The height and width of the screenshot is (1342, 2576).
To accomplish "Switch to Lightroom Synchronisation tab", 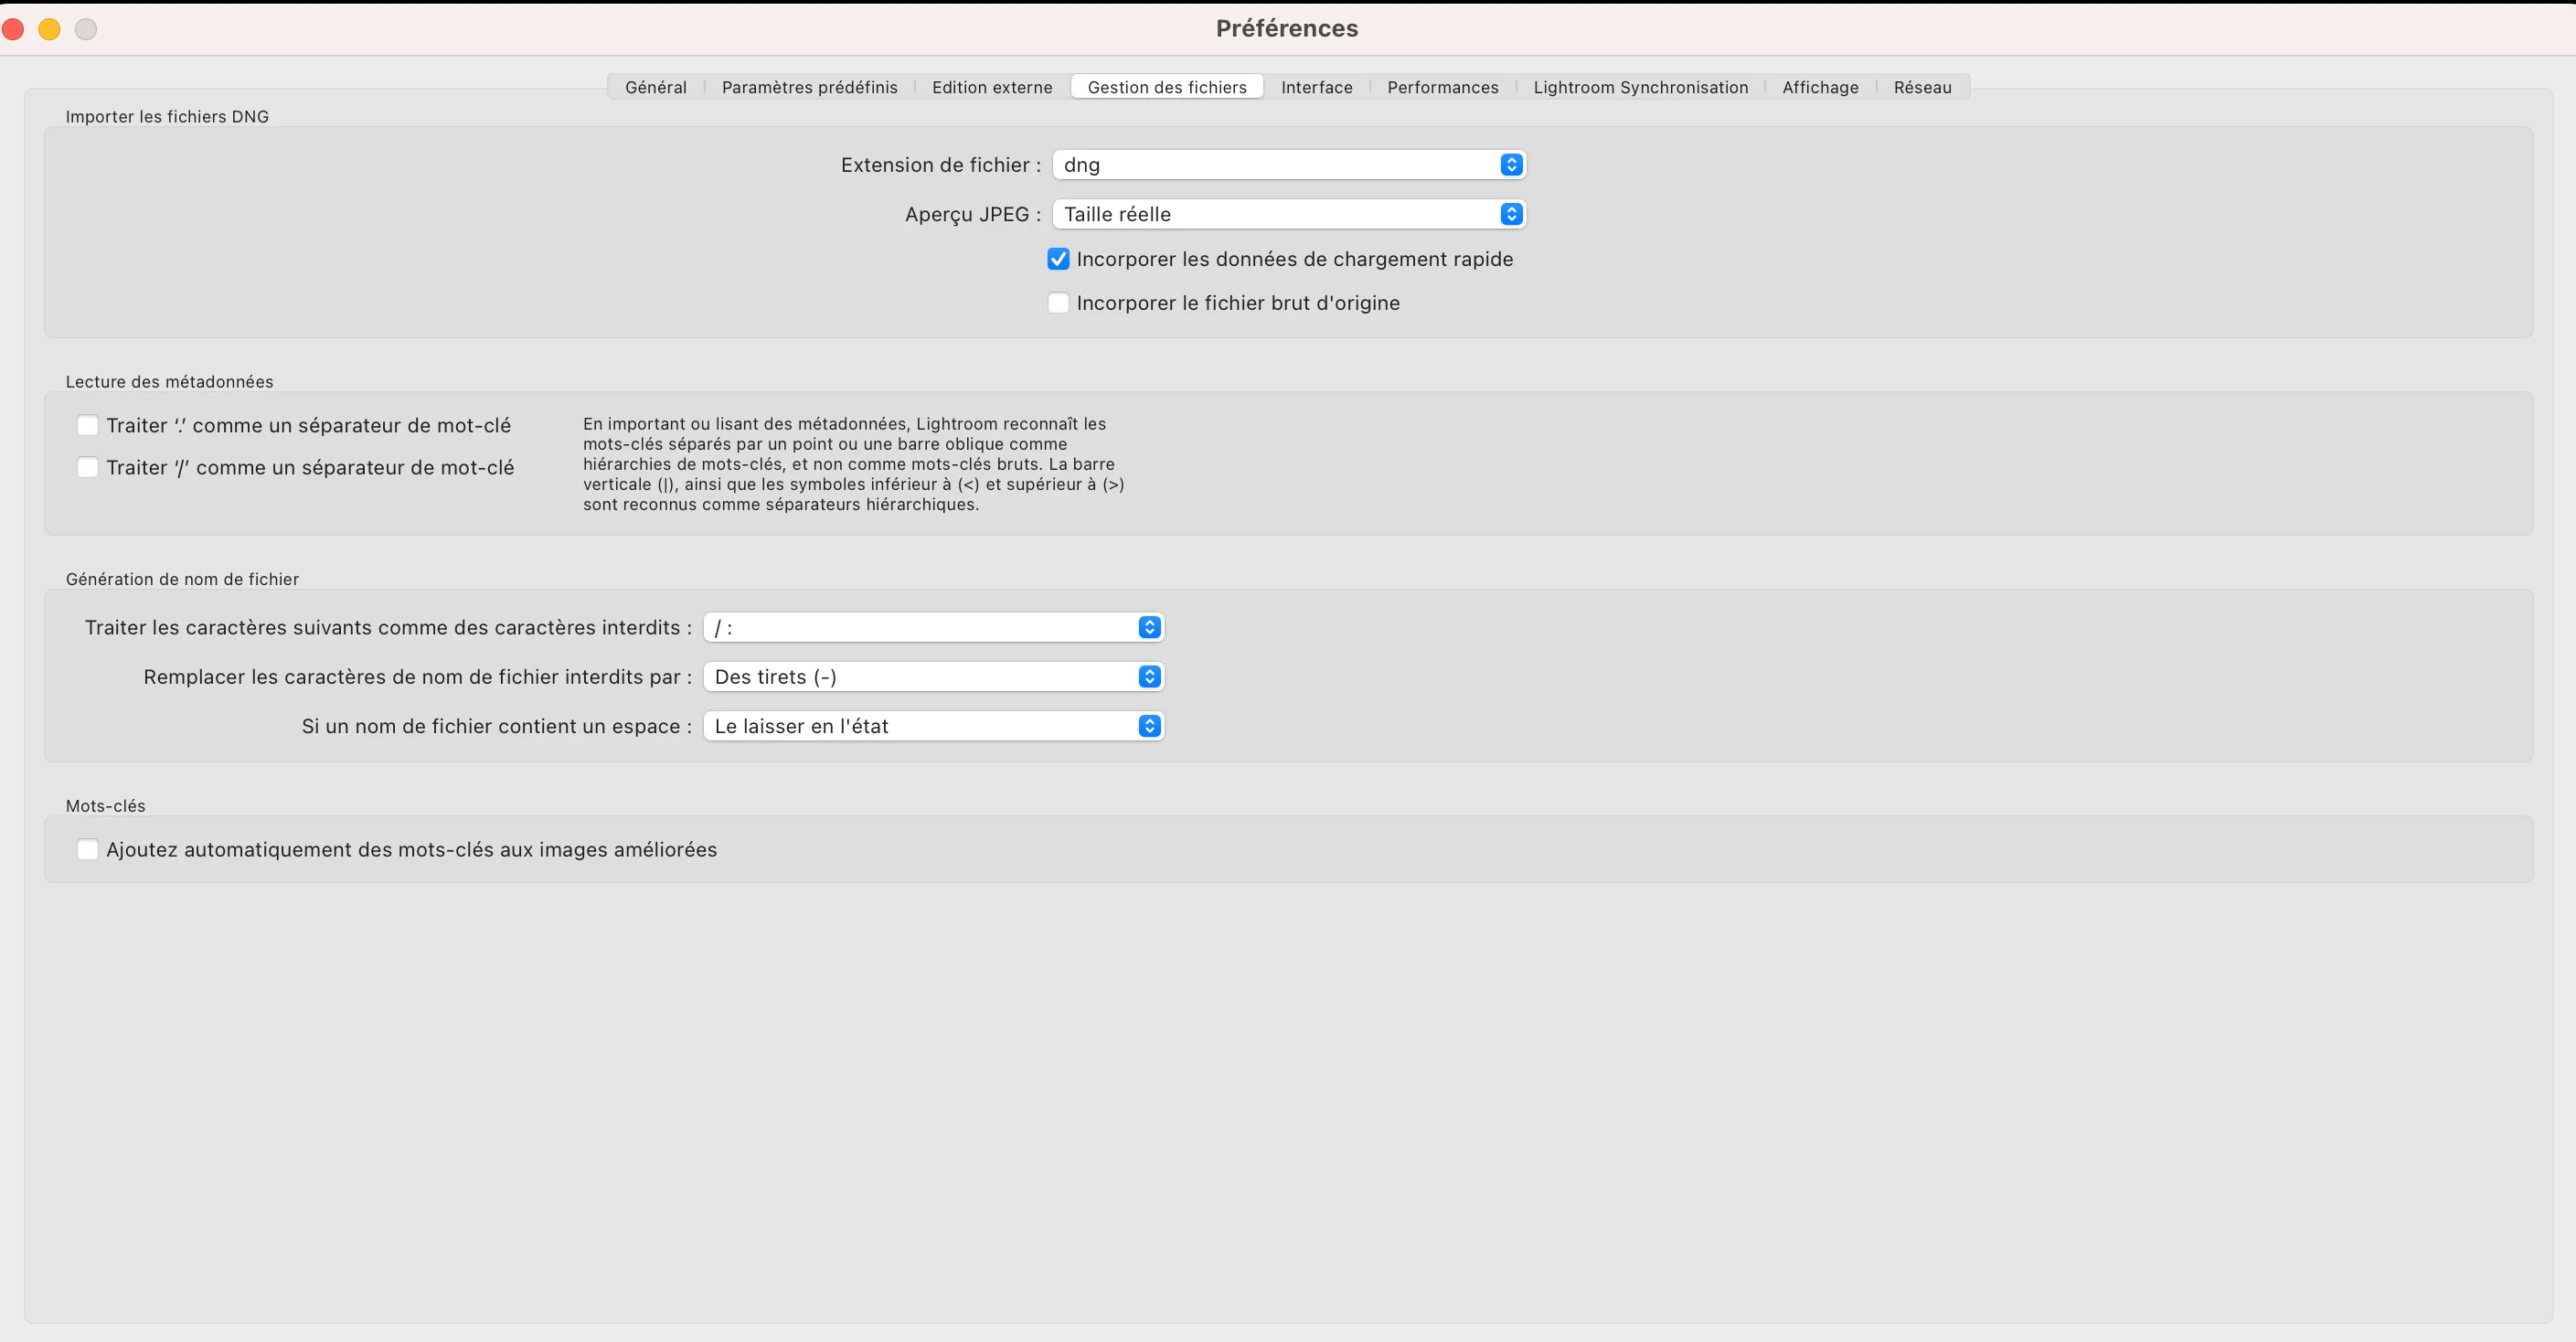I will coord(1640,87).
